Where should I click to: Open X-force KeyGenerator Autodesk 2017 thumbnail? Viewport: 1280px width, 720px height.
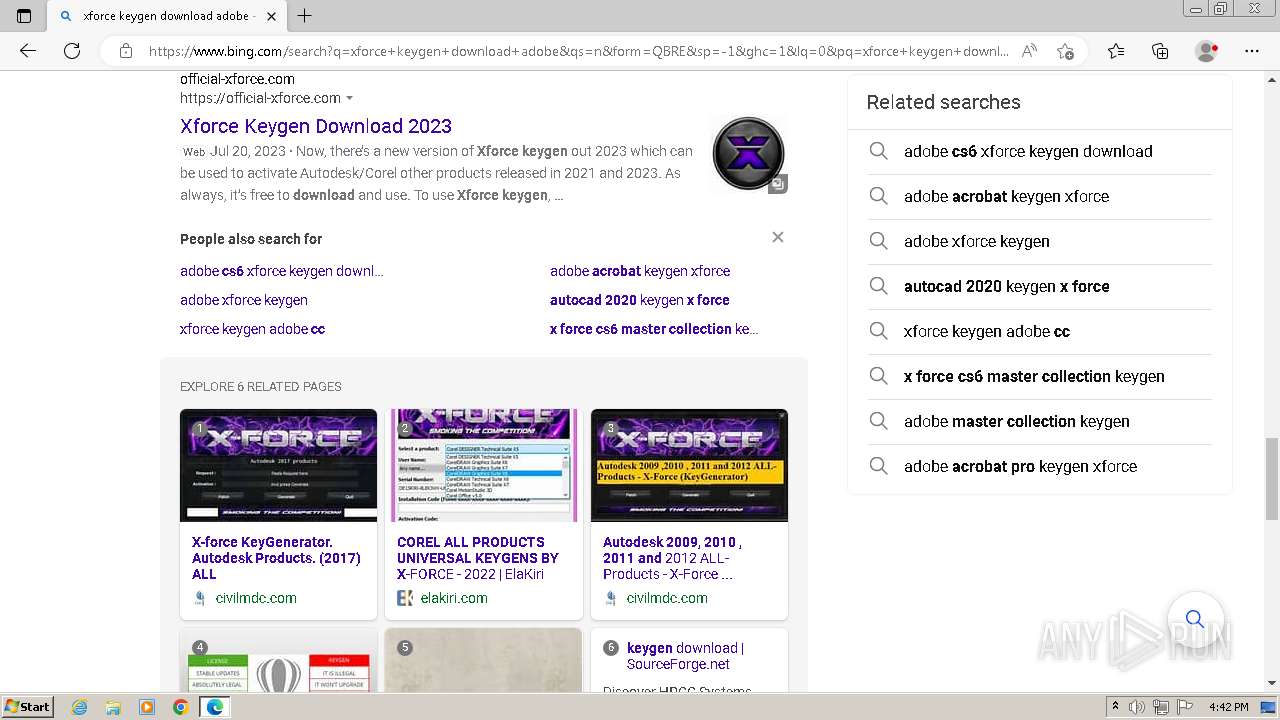(278, 465)
